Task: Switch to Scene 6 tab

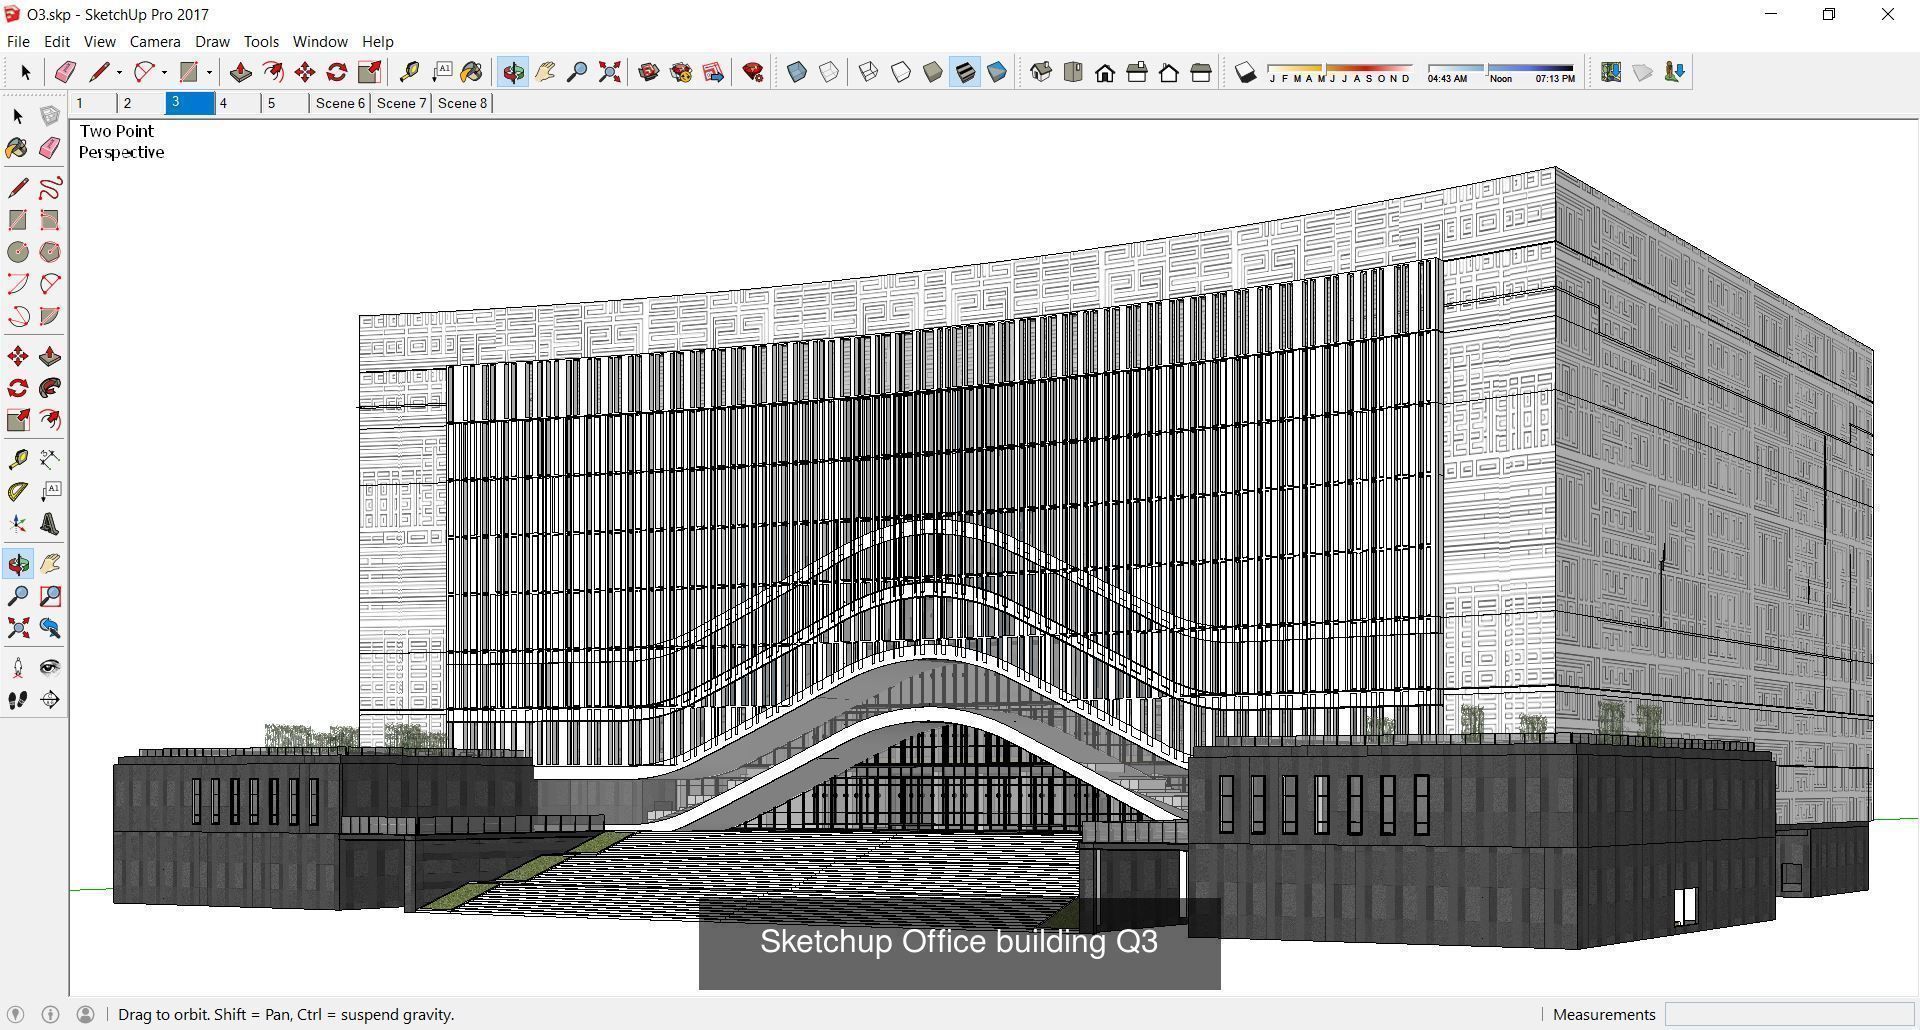Action: 340,103
